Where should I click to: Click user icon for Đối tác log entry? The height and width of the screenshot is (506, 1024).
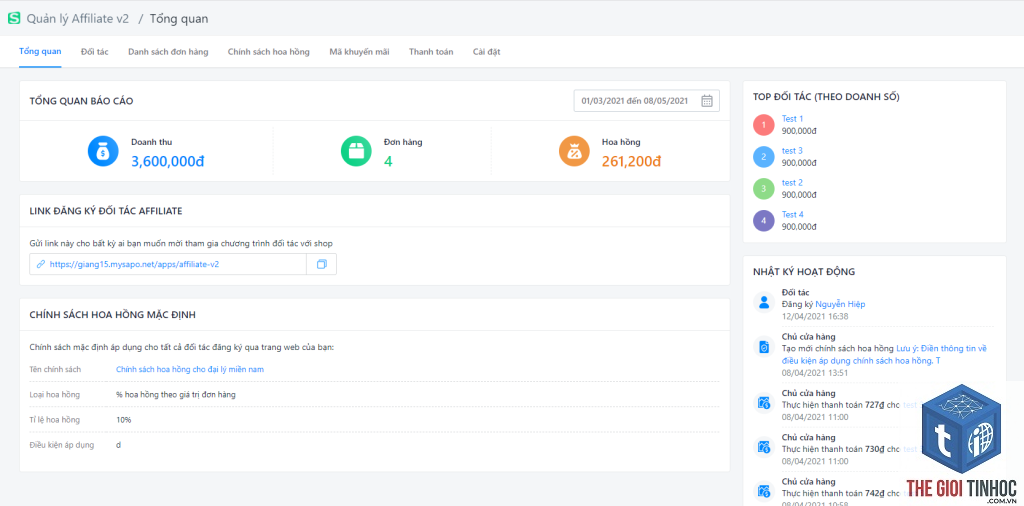(x=763, y=302)
